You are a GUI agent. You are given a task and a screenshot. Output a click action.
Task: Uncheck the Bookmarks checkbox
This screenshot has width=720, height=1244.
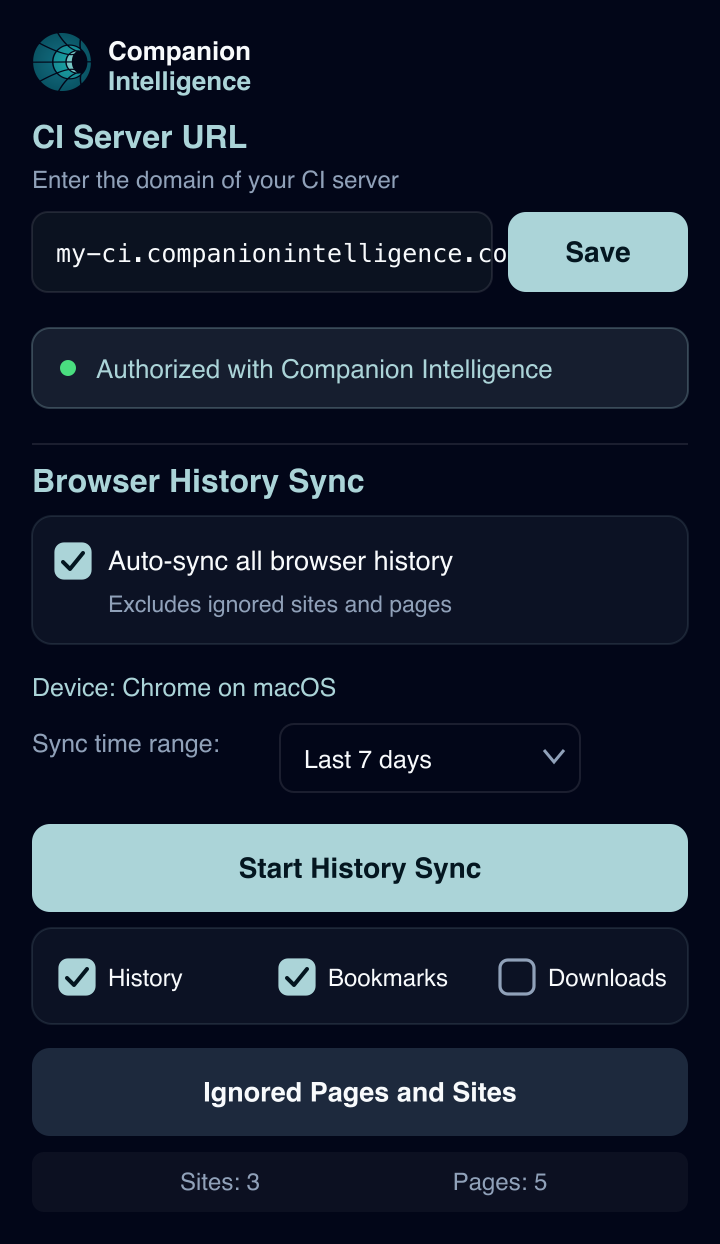point(297,977)
